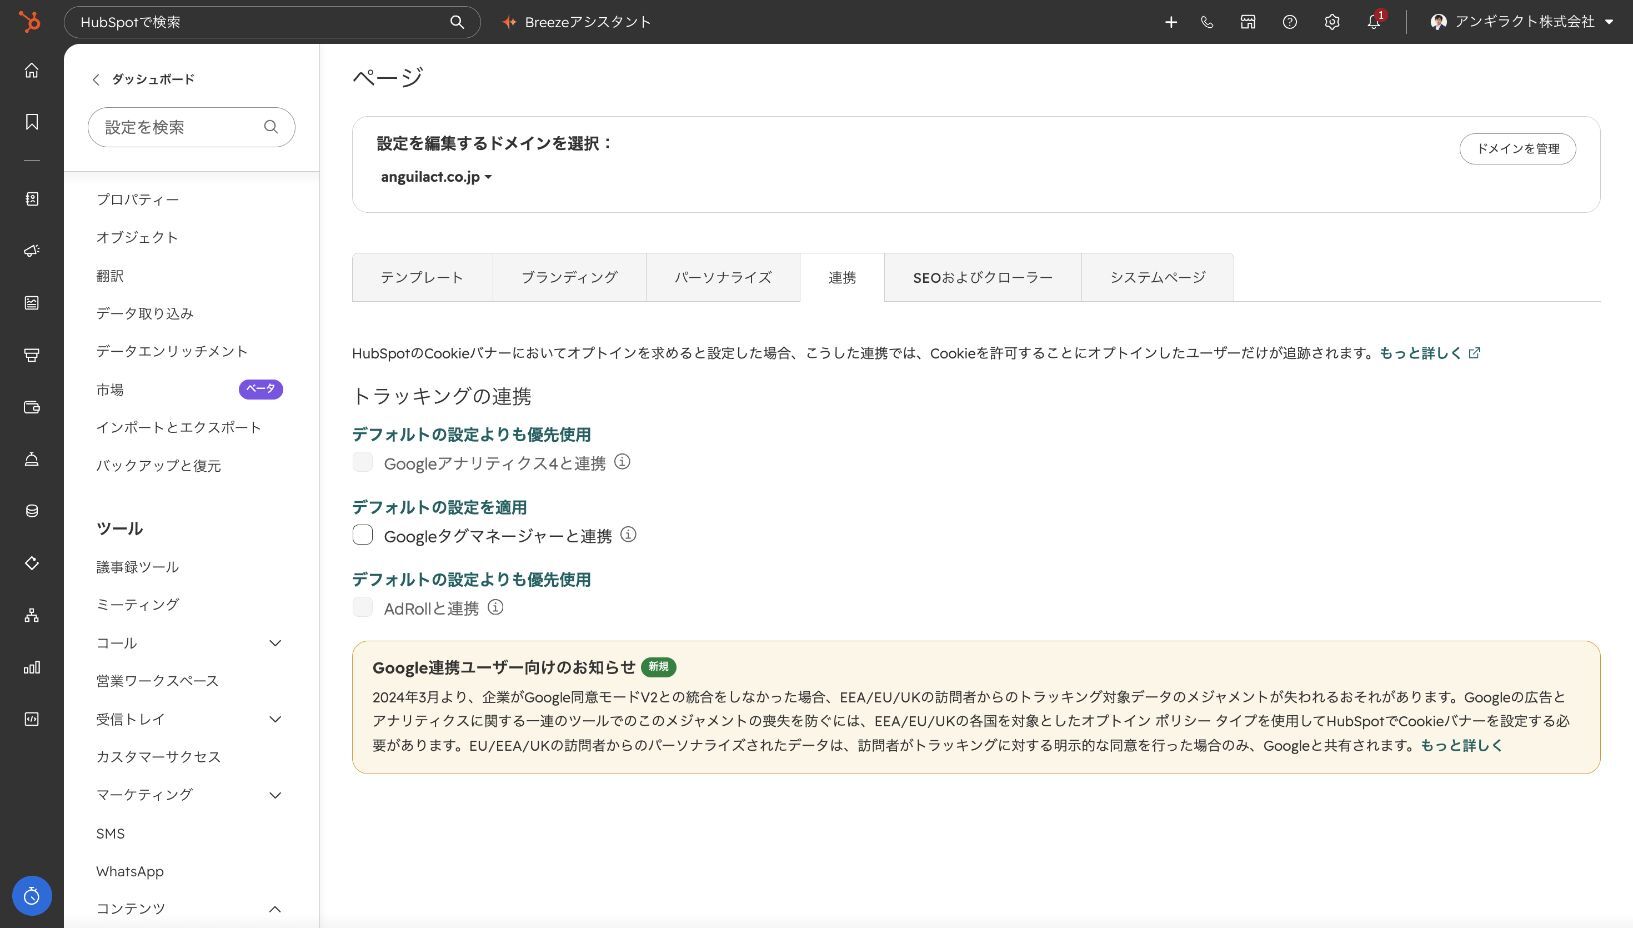The width and height of the screenshot is (1633, 928).
Task: Switch to パーソナライズ tab
Action: pyautogui.click(x=723, y=277)
